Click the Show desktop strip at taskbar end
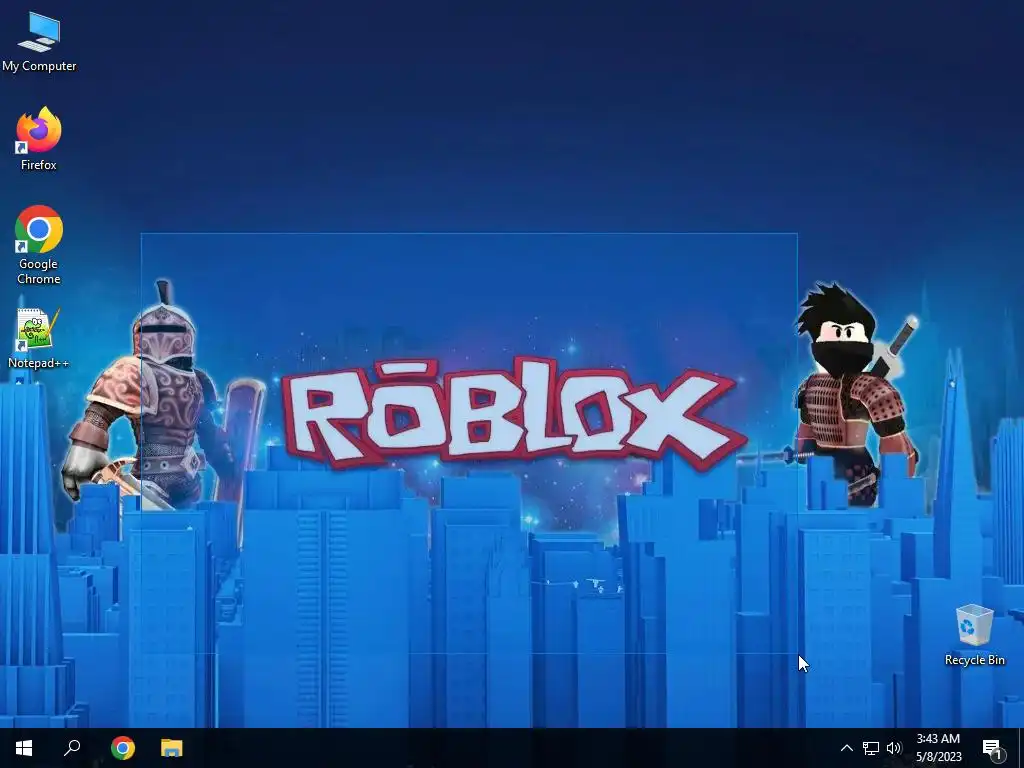This screenshot has width=1024, height=768. 1021,748
